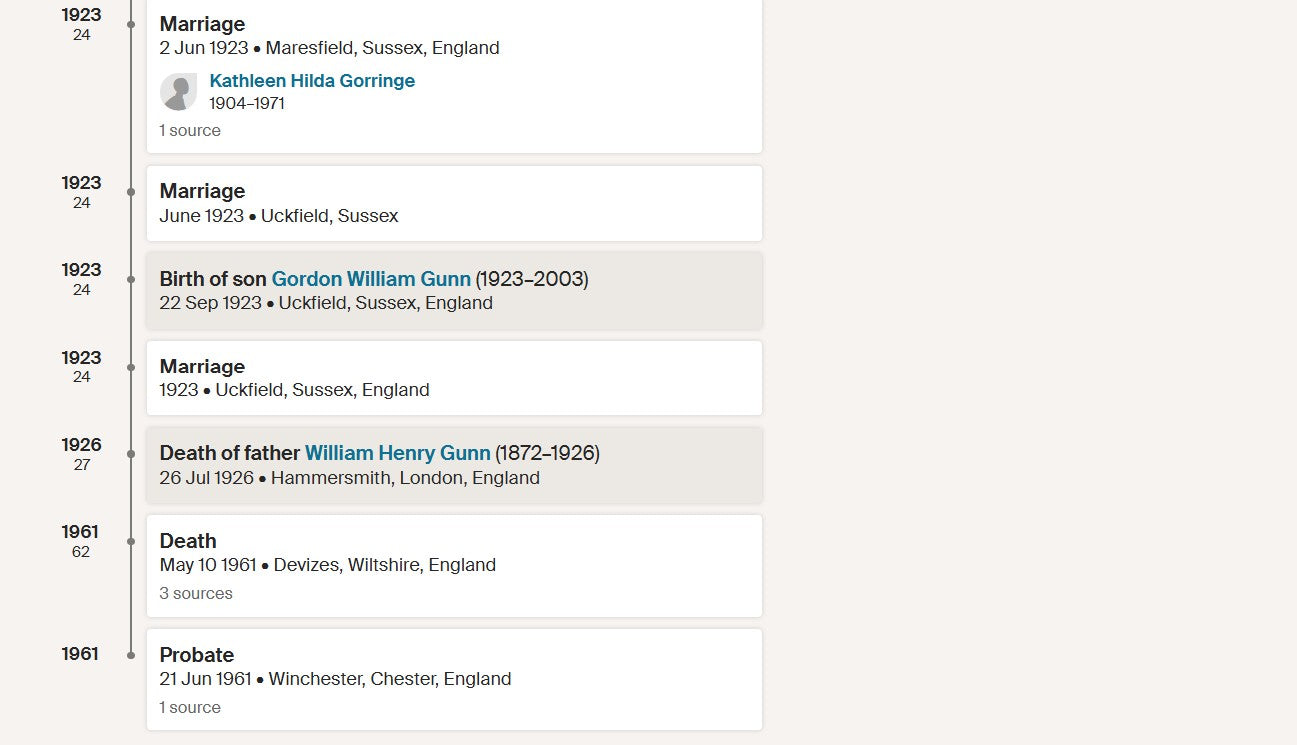The width and height of the screenshot is (1297, 745).
Task: Select the timeline dot beside the 1961 Death
Action: 131,541
